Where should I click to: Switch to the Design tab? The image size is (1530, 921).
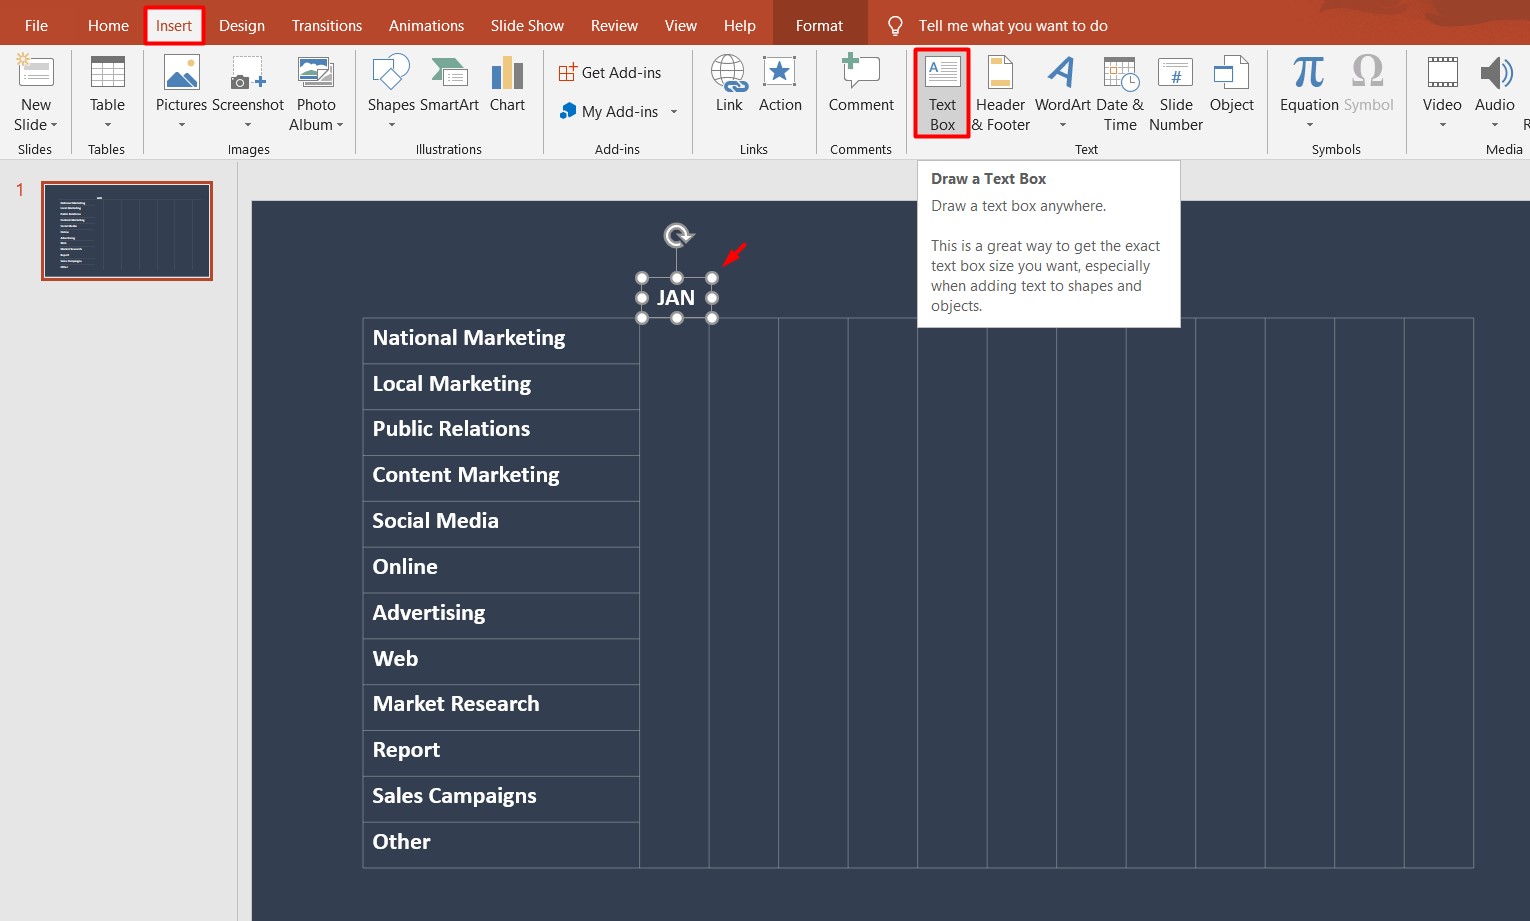click(x=241, y=24)
